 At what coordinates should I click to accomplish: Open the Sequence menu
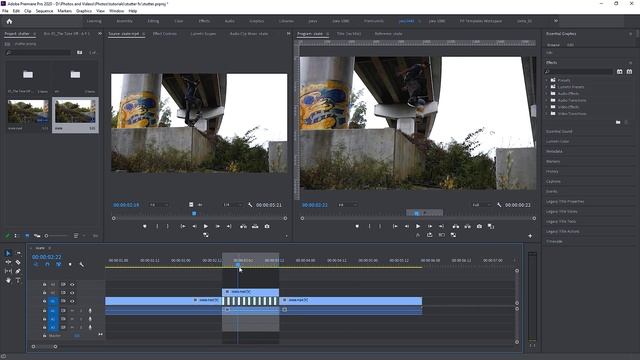click(44, 11)
